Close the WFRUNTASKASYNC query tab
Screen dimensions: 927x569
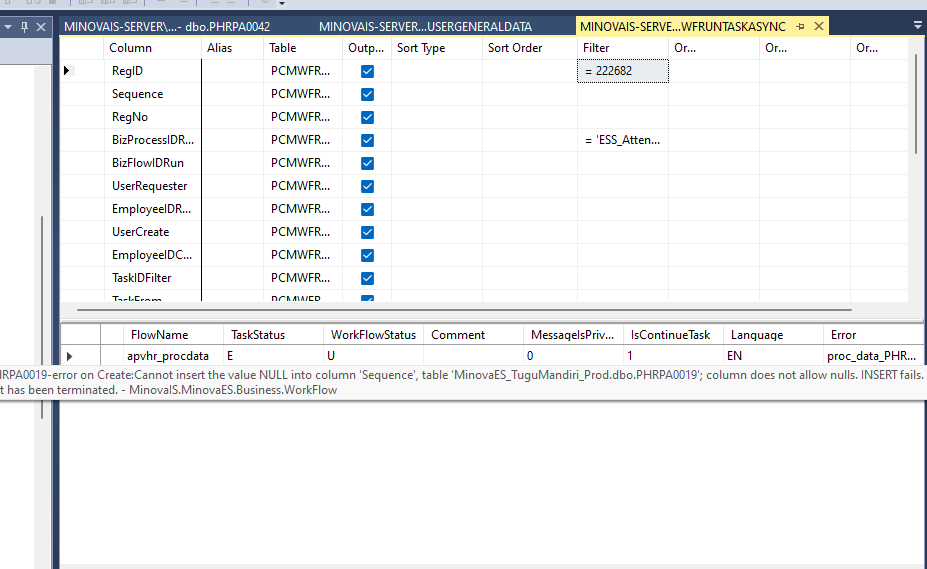(x=819, y=26)
